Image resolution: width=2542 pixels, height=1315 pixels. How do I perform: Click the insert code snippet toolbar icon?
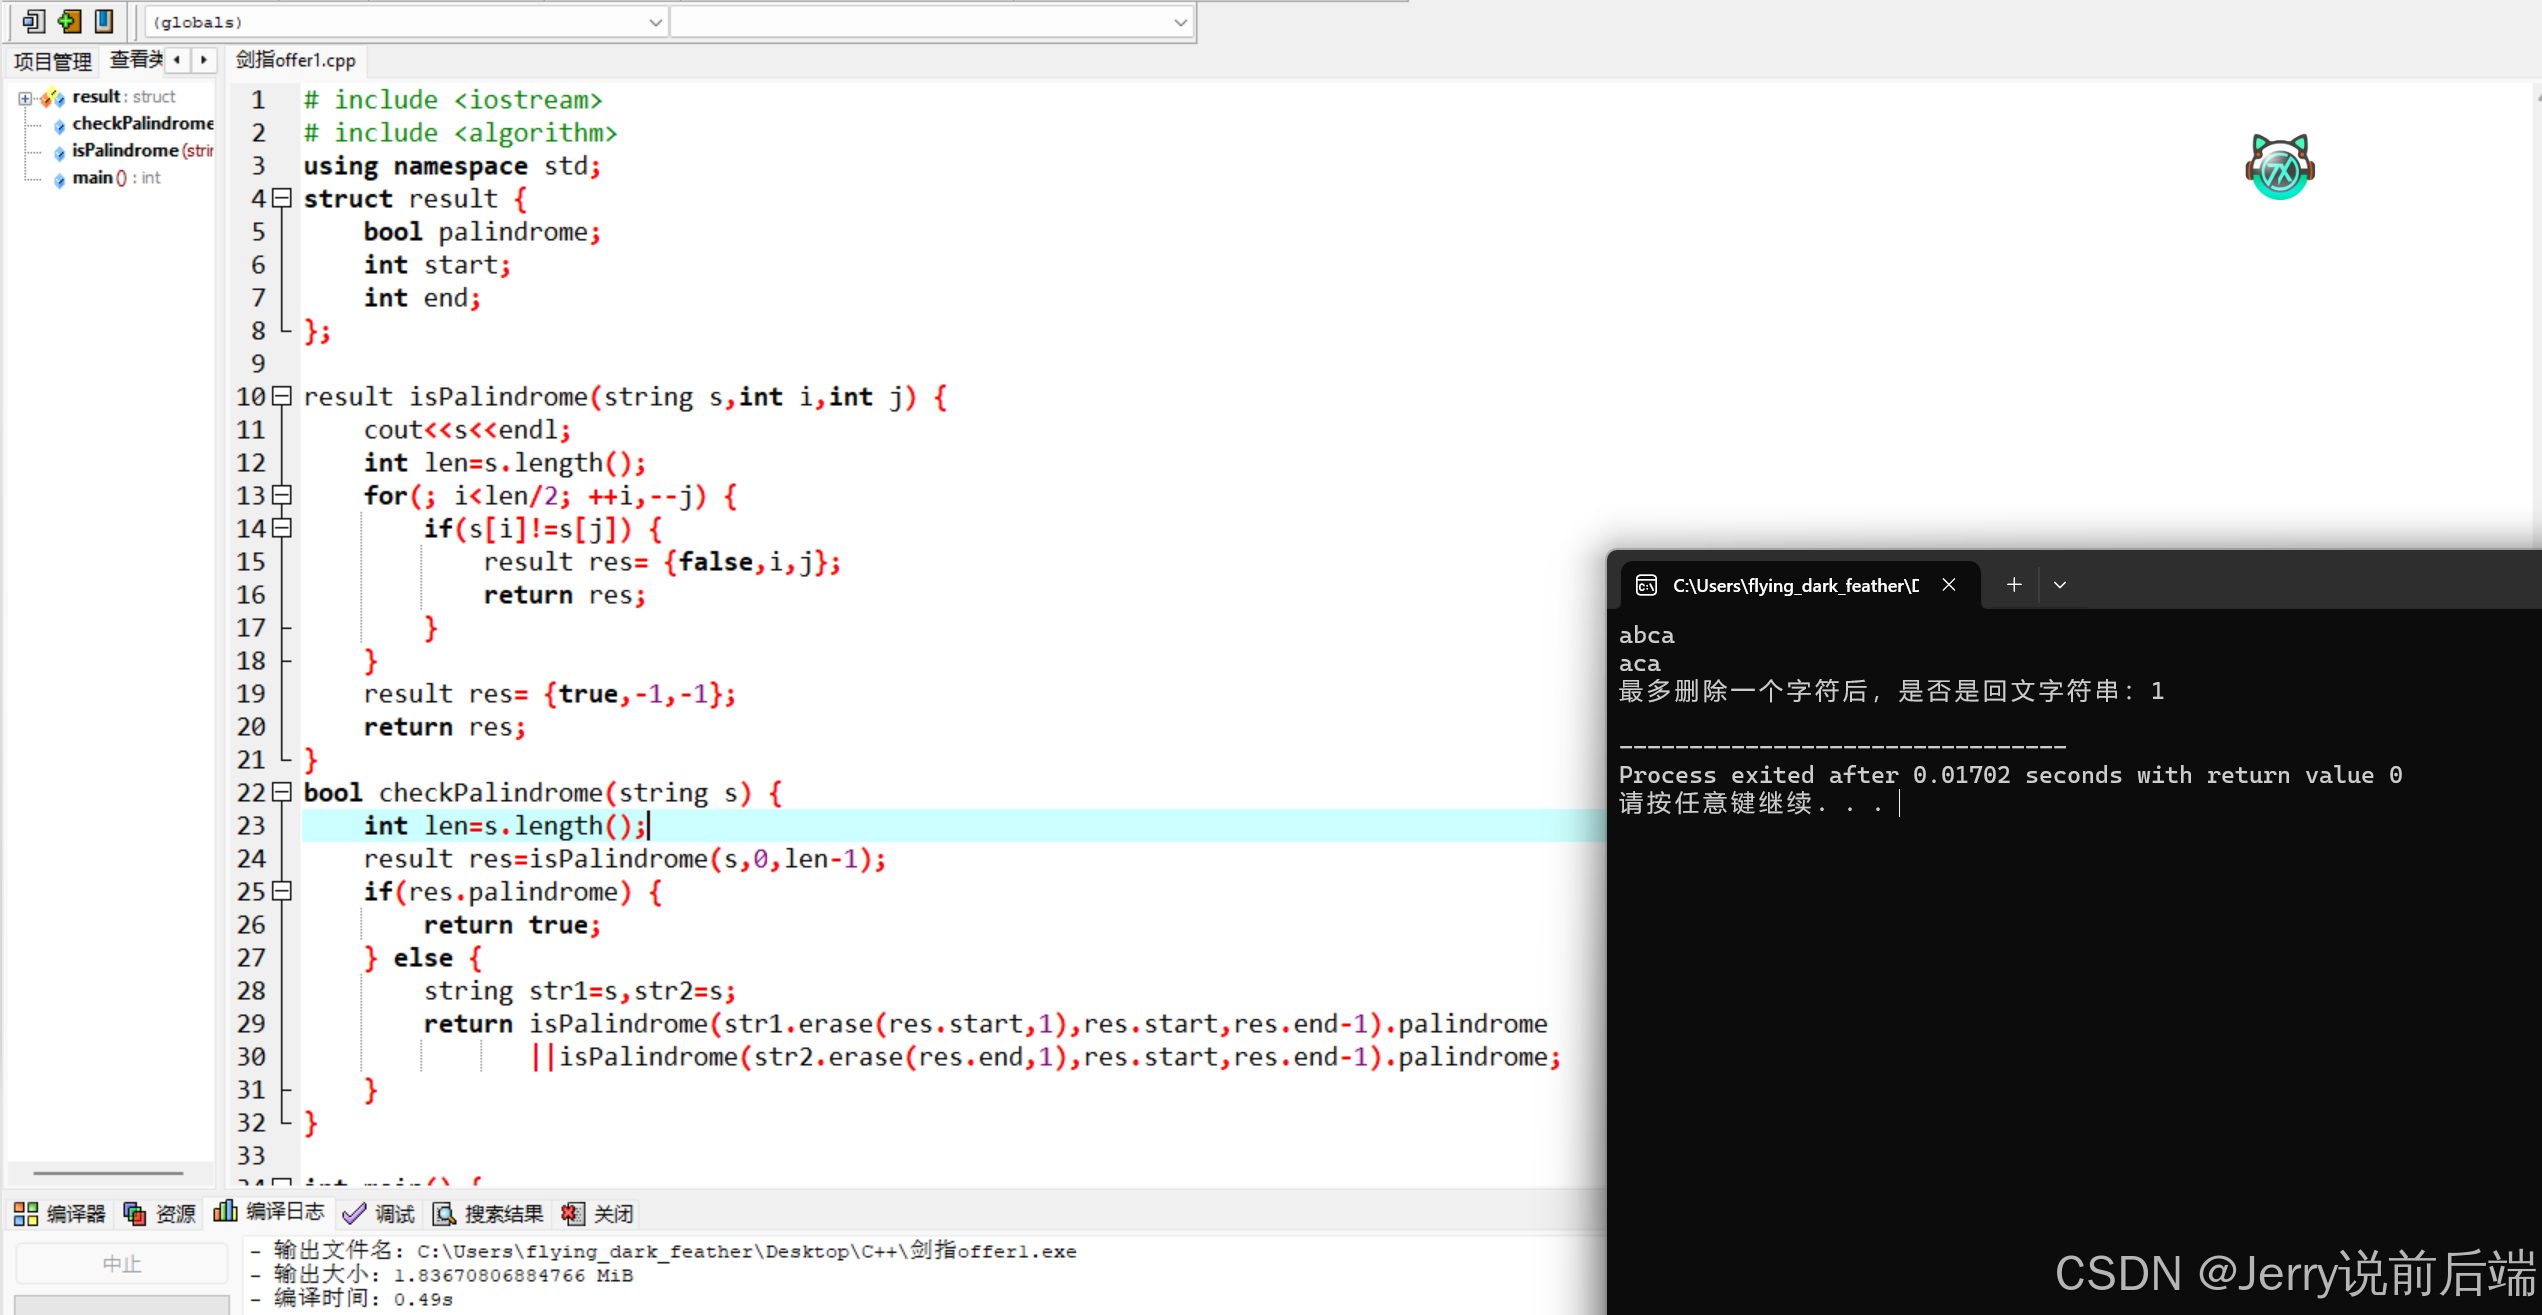point(33,21)
